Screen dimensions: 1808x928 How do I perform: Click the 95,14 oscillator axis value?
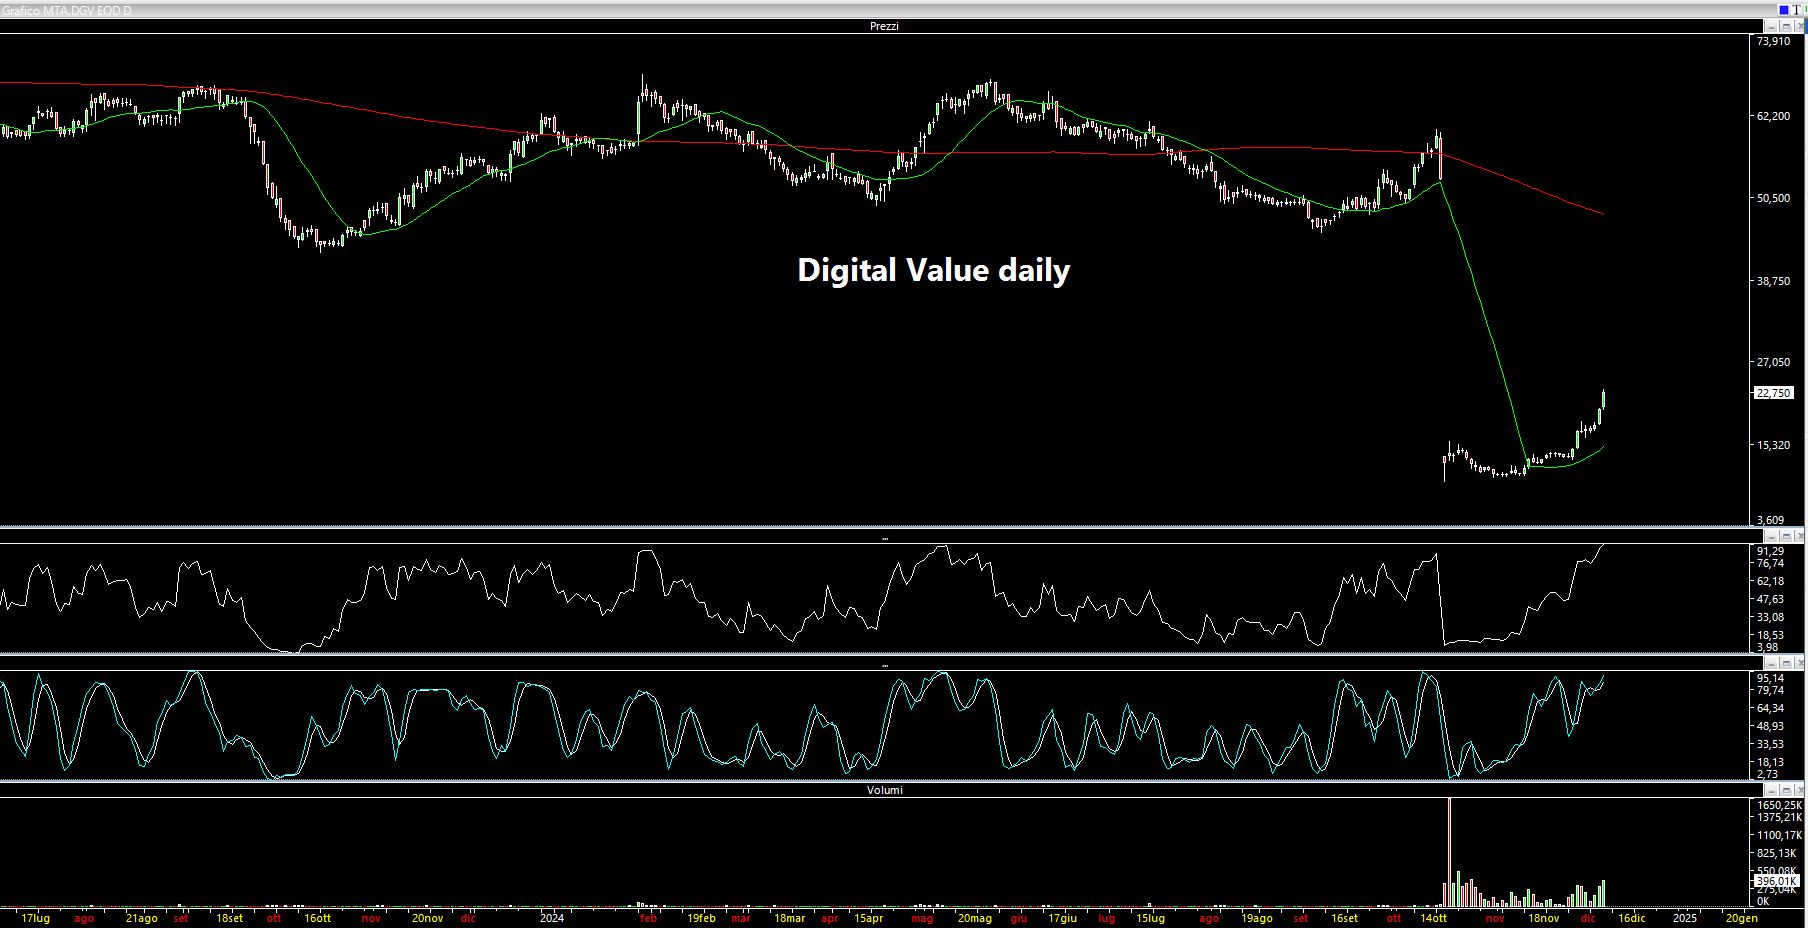(x=1770, y=678)
